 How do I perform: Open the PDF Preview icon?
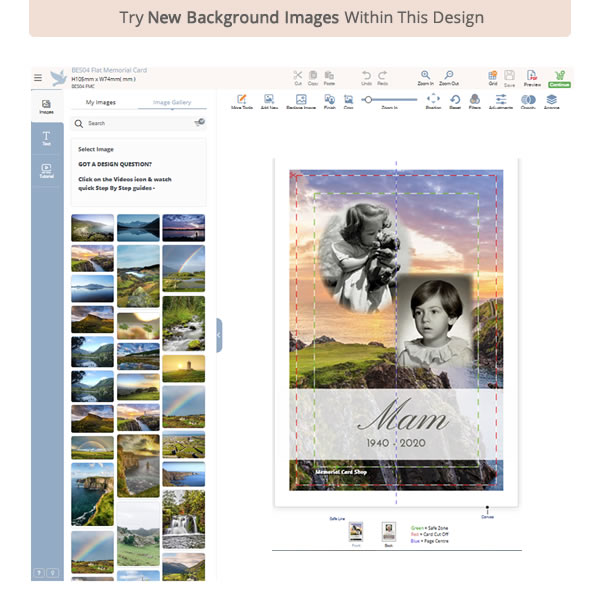click(x=532, y=77)
